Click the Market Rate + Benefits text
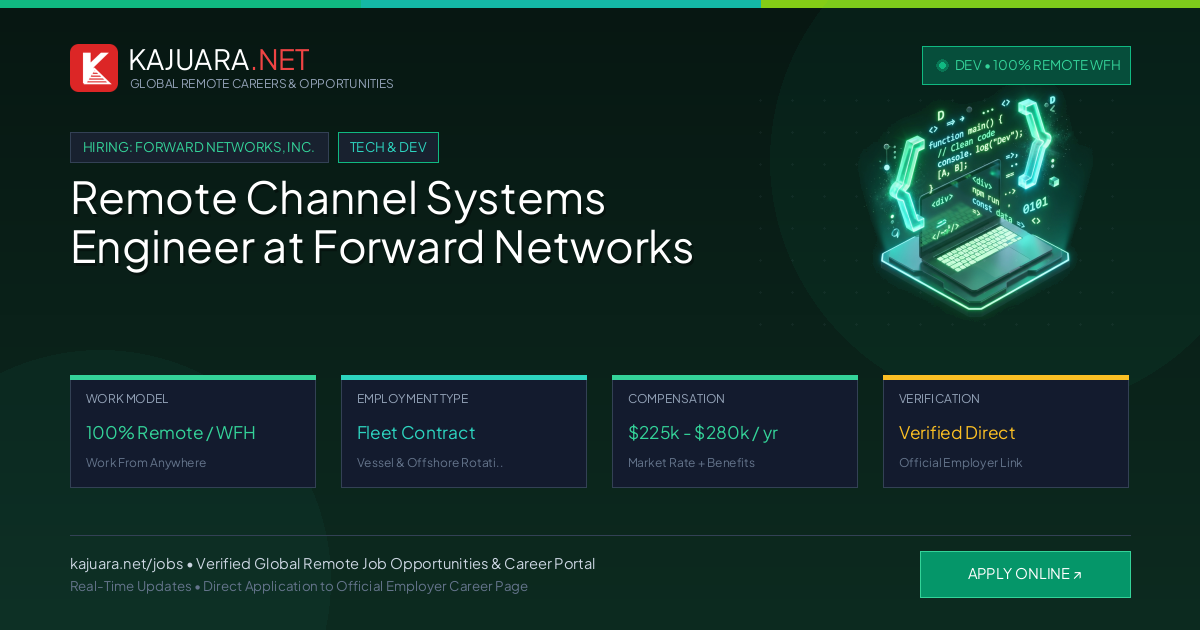Viewport: 1200px width, 630px height. [691, 463]
